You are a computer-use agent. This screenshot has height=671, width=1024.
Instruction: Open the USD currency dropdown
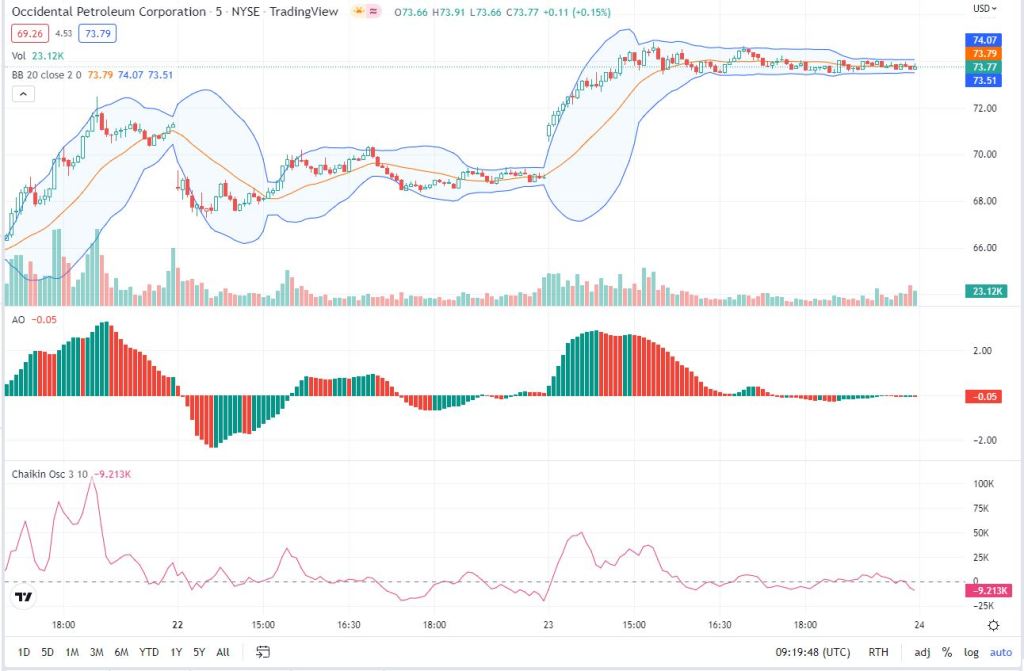pyautogui.click(x=985, y=10)
